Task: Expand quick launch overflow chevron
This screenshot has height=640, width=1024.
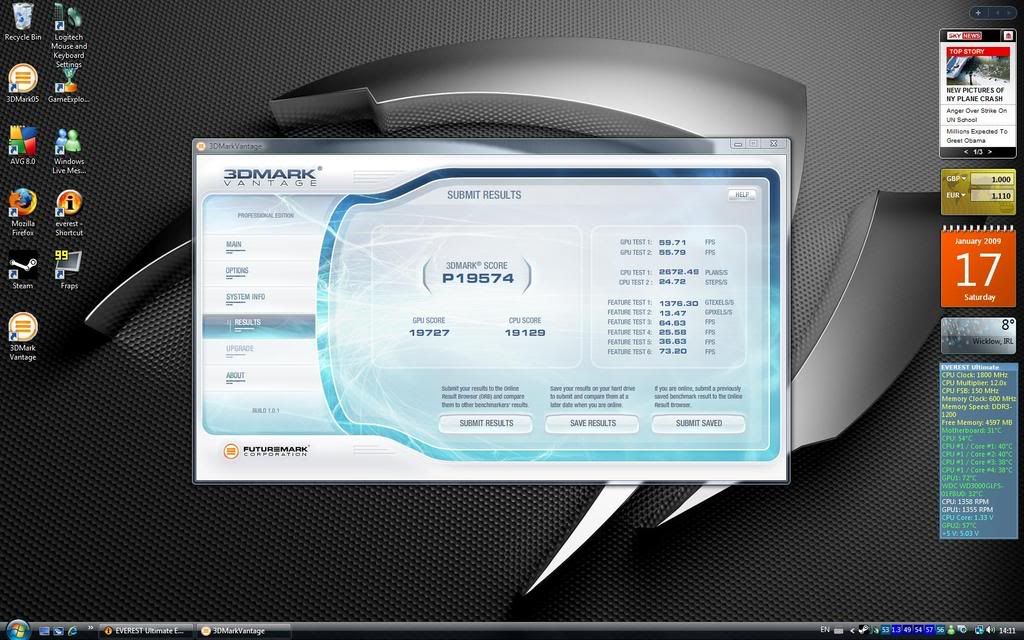Action: click(90, 628)
